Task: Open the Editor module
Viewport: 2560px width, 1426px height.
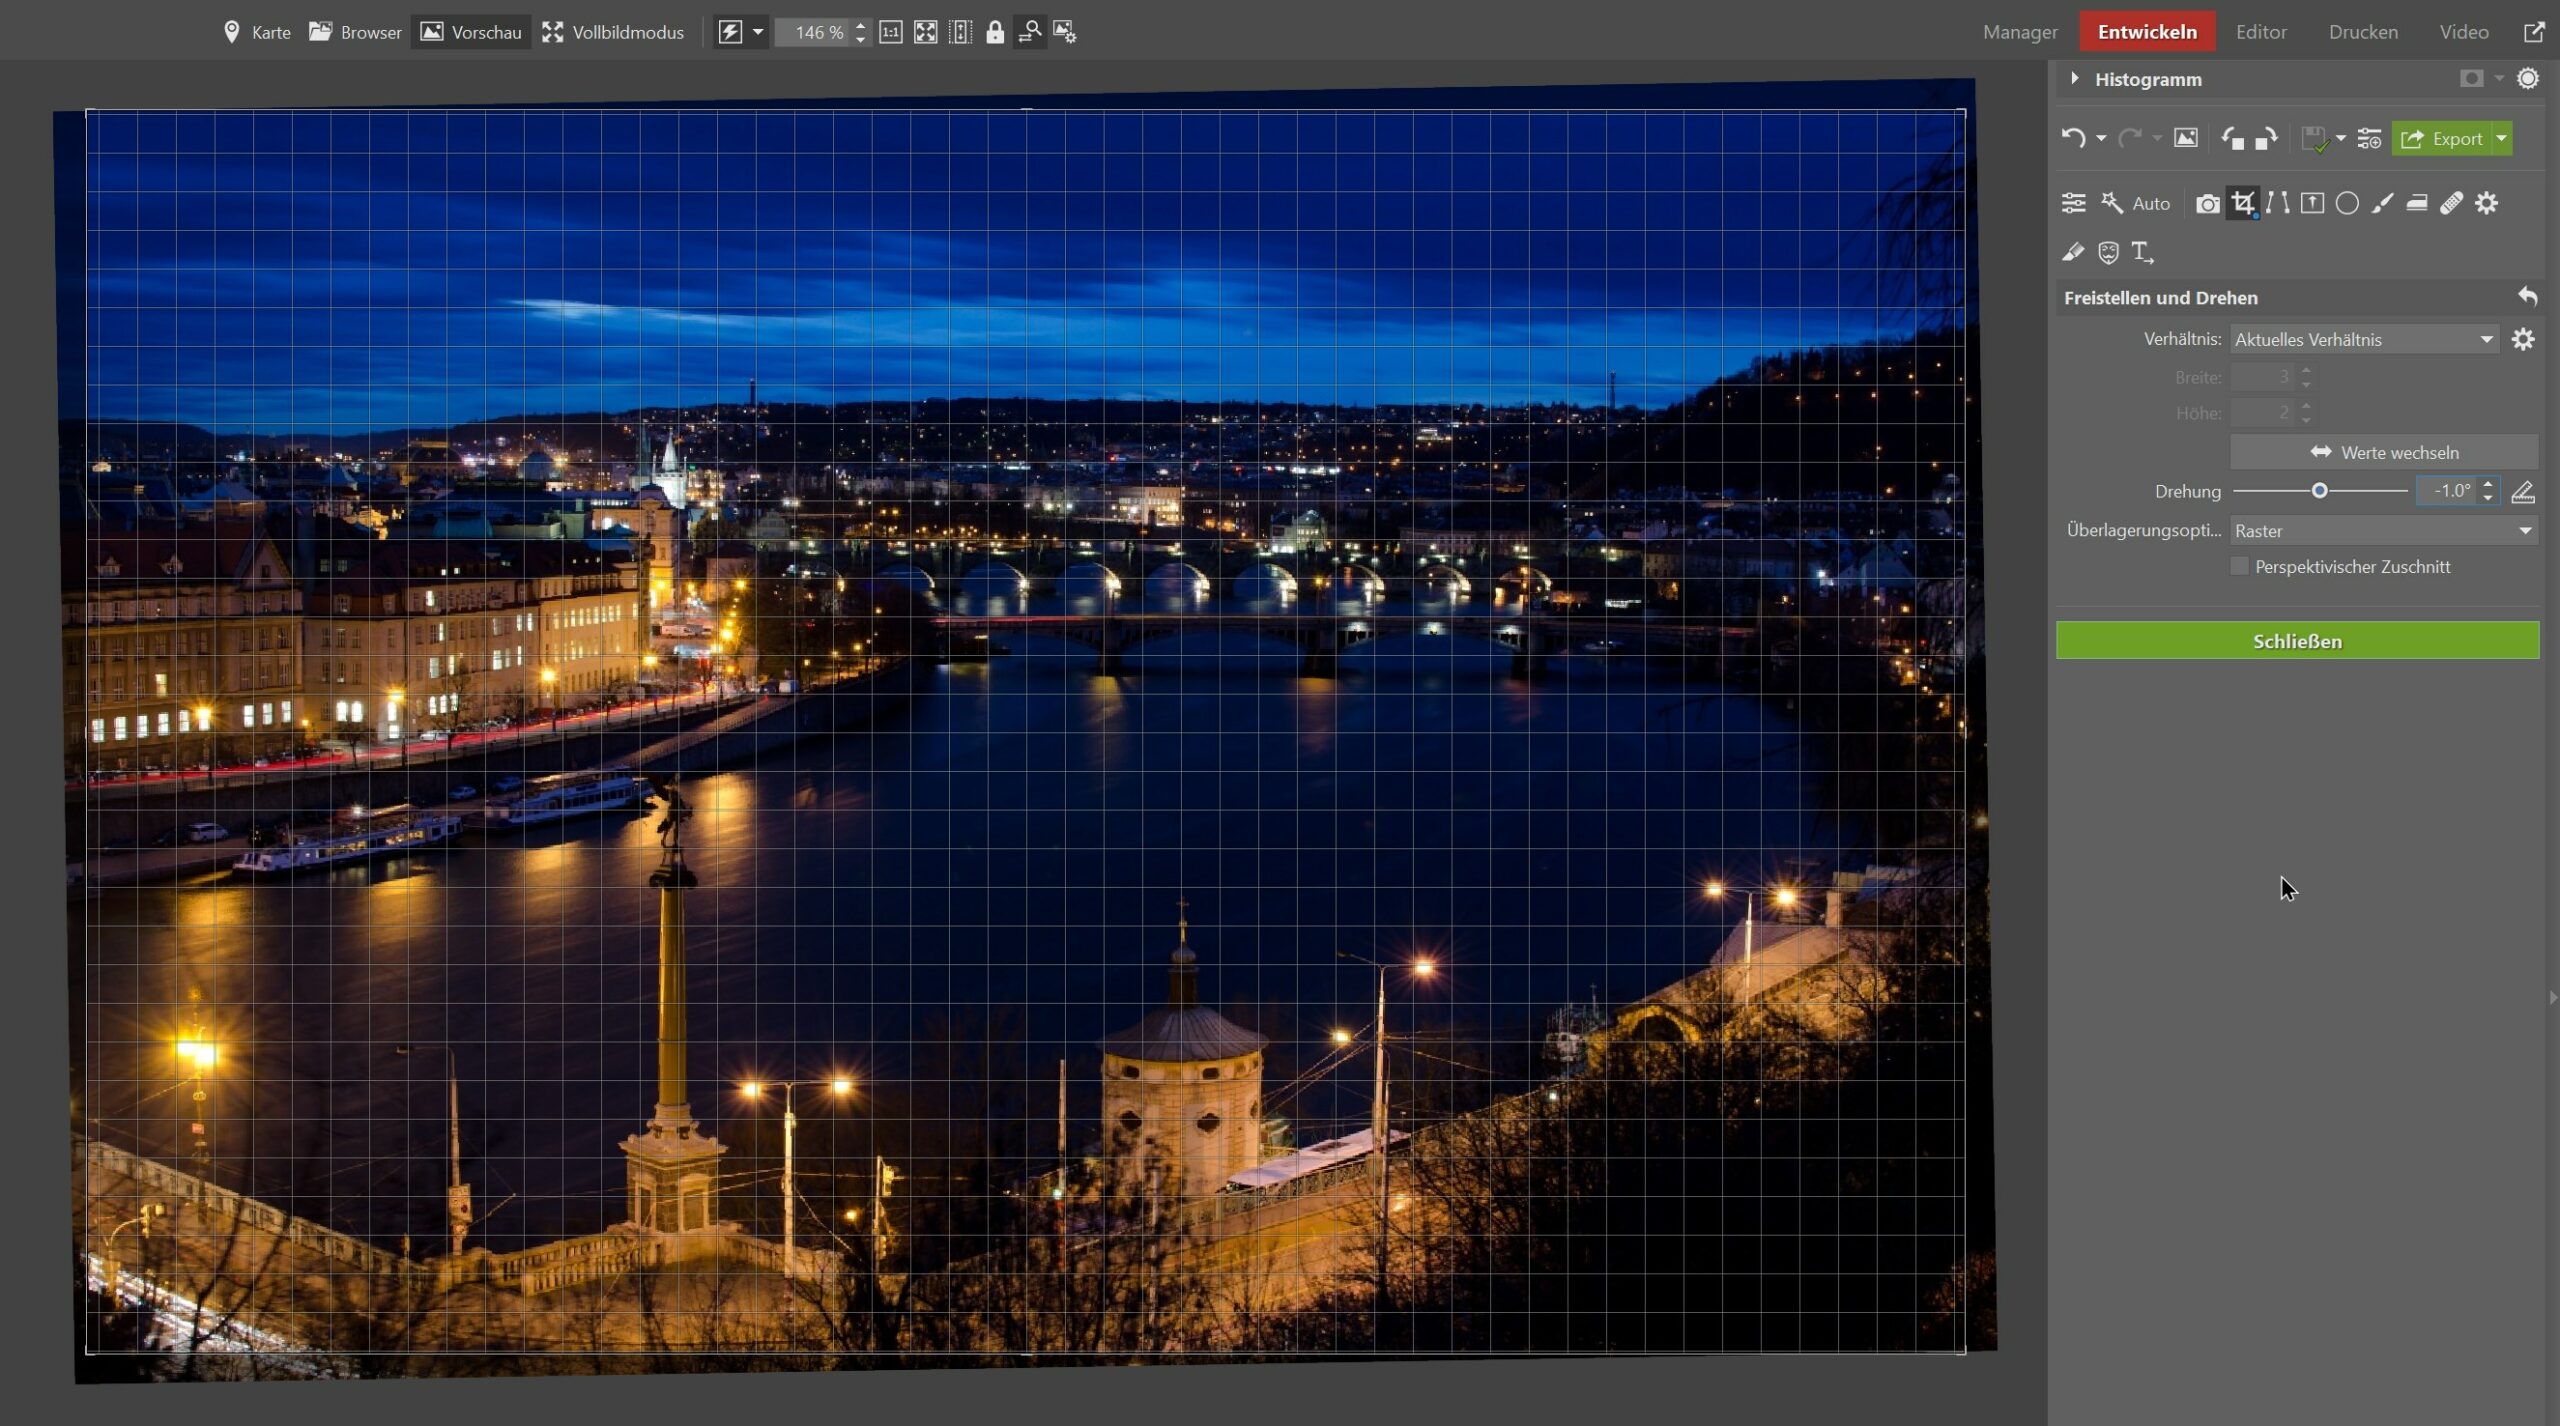Action: click(x=2261, y=32)
